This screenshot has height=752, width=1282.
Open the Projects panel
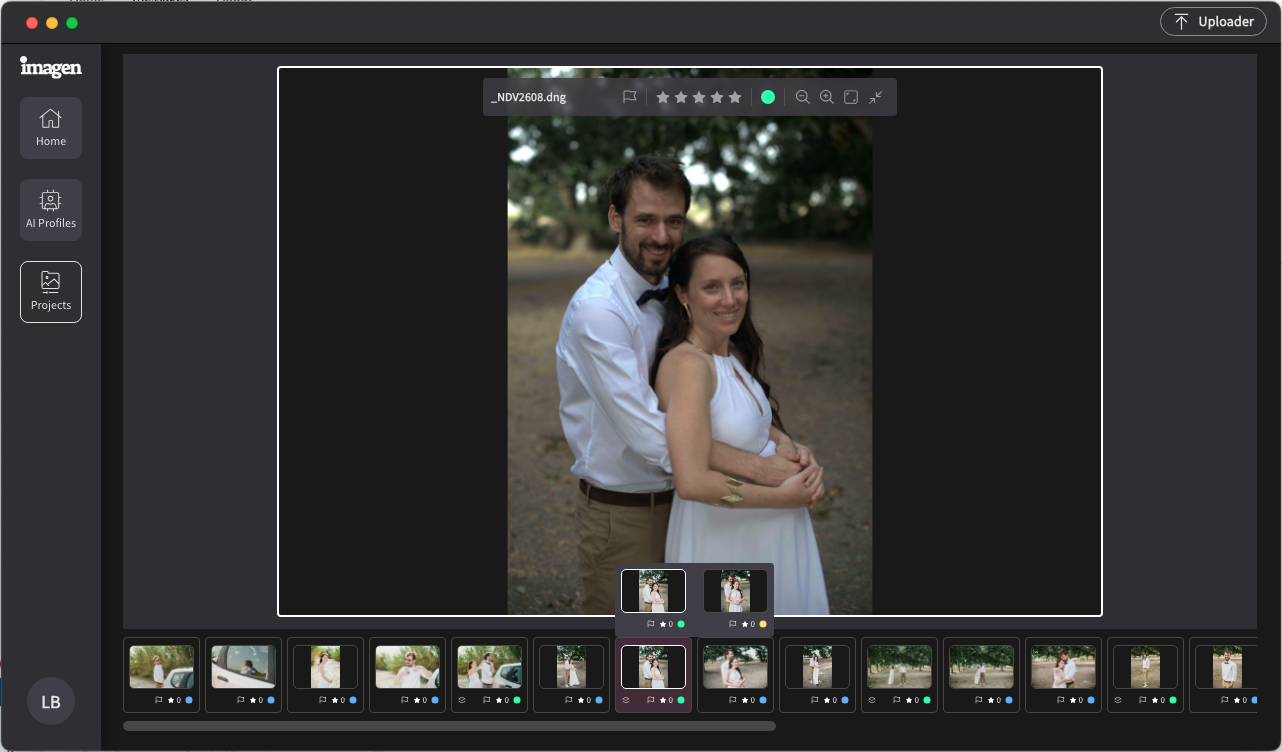click(x=51, y=291)
